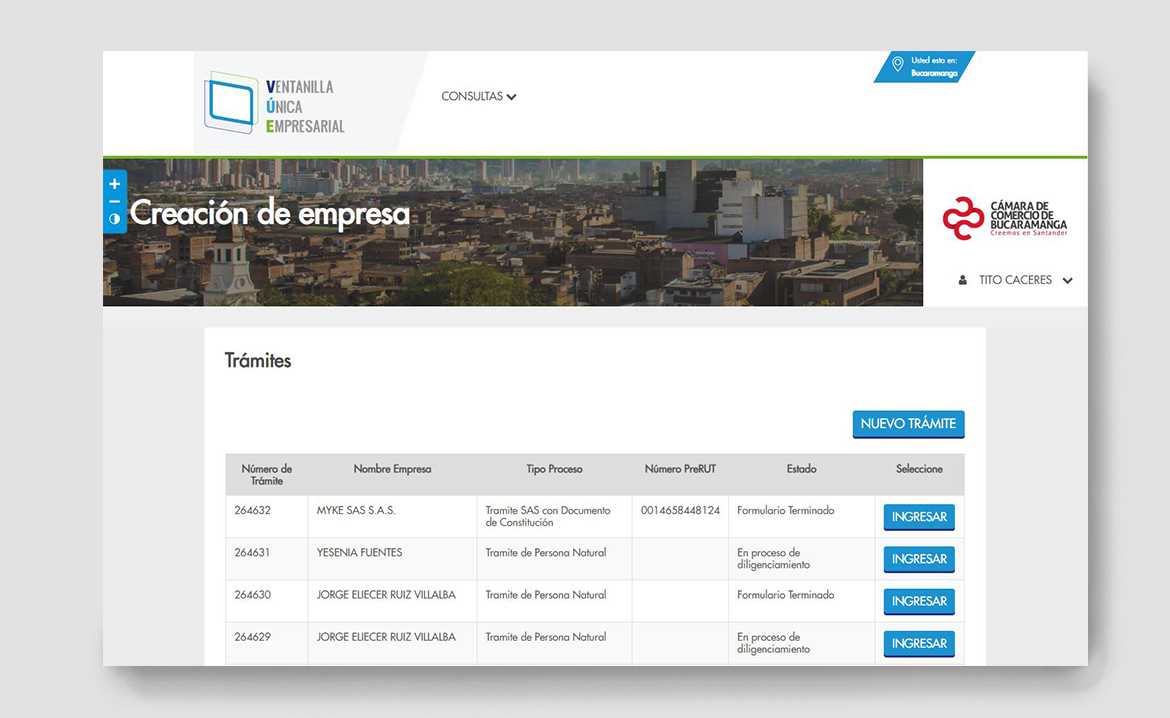The image size is (1170, 718).
Task: Decrease font size with minus icon
Action: point(114,202)
